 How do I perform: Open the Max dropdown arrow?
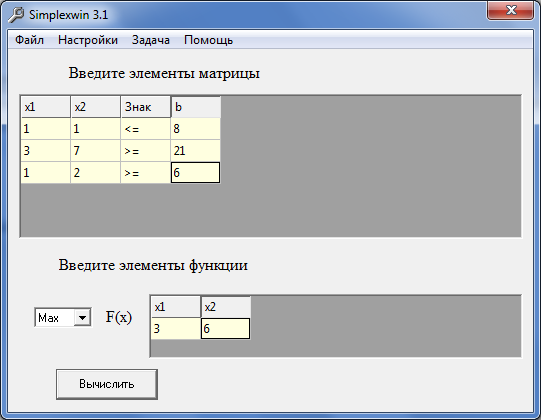82,317
